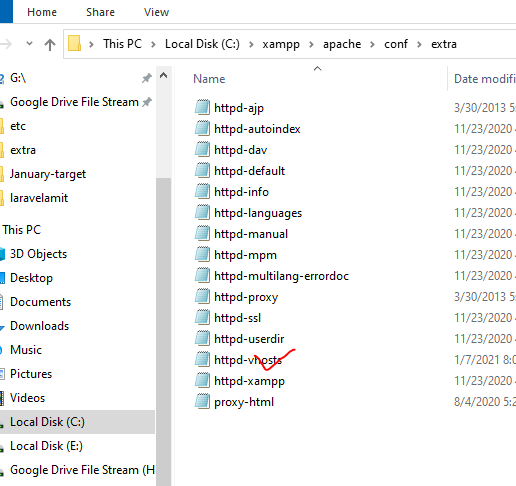Image resolution: width=516 pixels, height=486 pixels.
Task: Select the httpd-vhosts file name
Action: [x=248, y=360]
